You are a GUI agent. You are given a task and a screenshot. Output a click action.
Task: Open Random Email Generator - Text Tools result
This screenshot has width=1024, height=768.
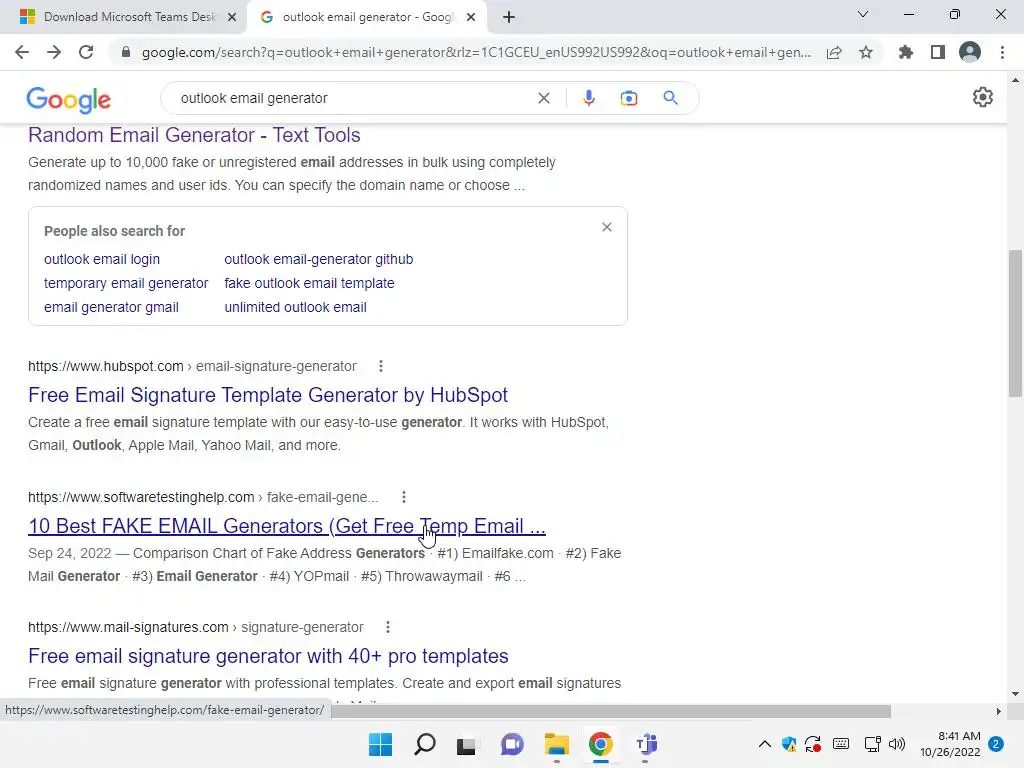tap(194, 135)
